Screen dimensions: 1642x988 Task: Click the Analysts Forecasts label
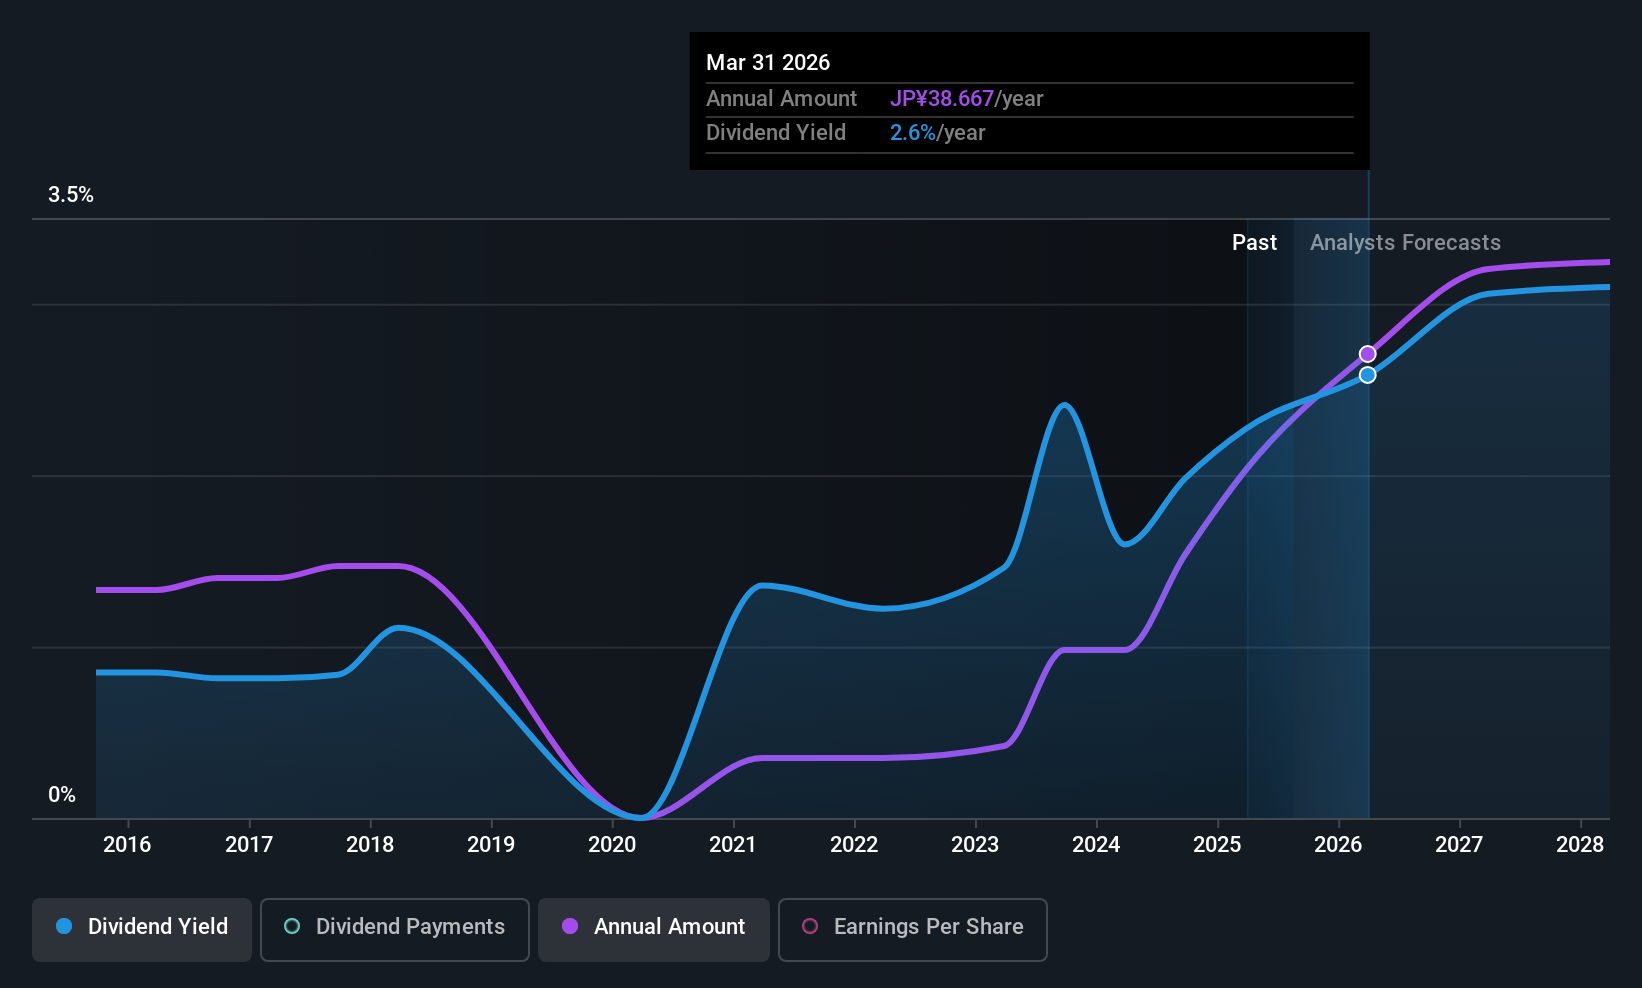(1405, 243)
